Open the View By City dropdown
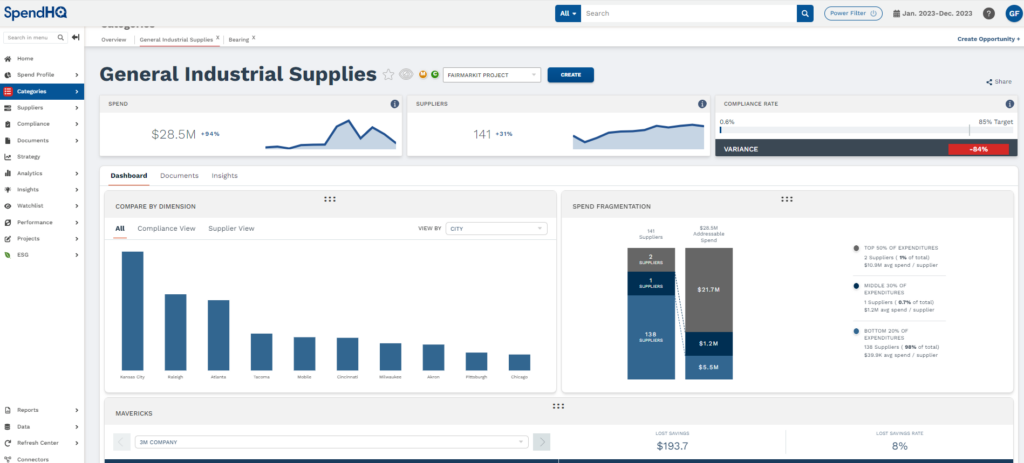The width and height of the screenshot is (1024, 463). coord(496,229)
